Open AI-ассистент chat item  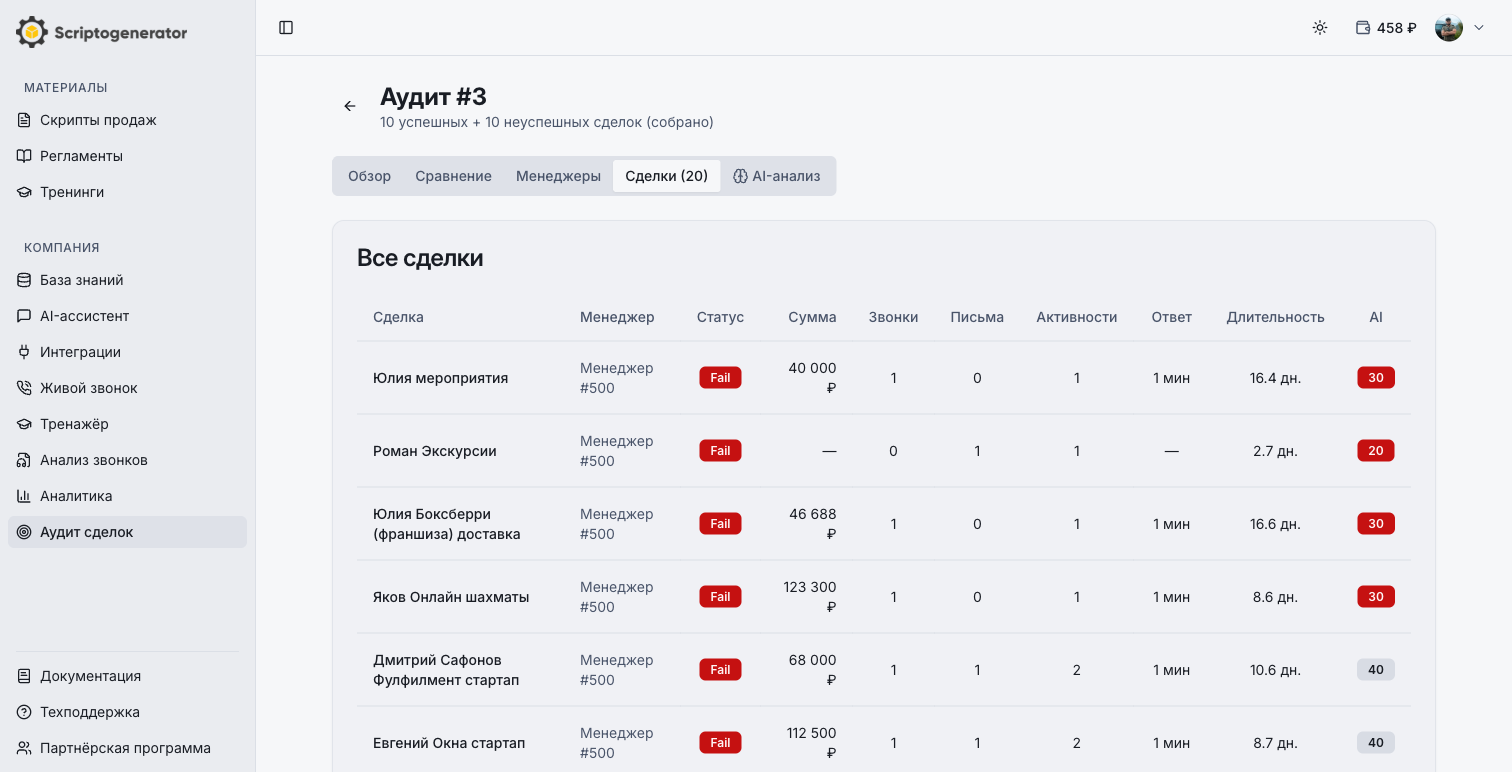click(84, 316)
